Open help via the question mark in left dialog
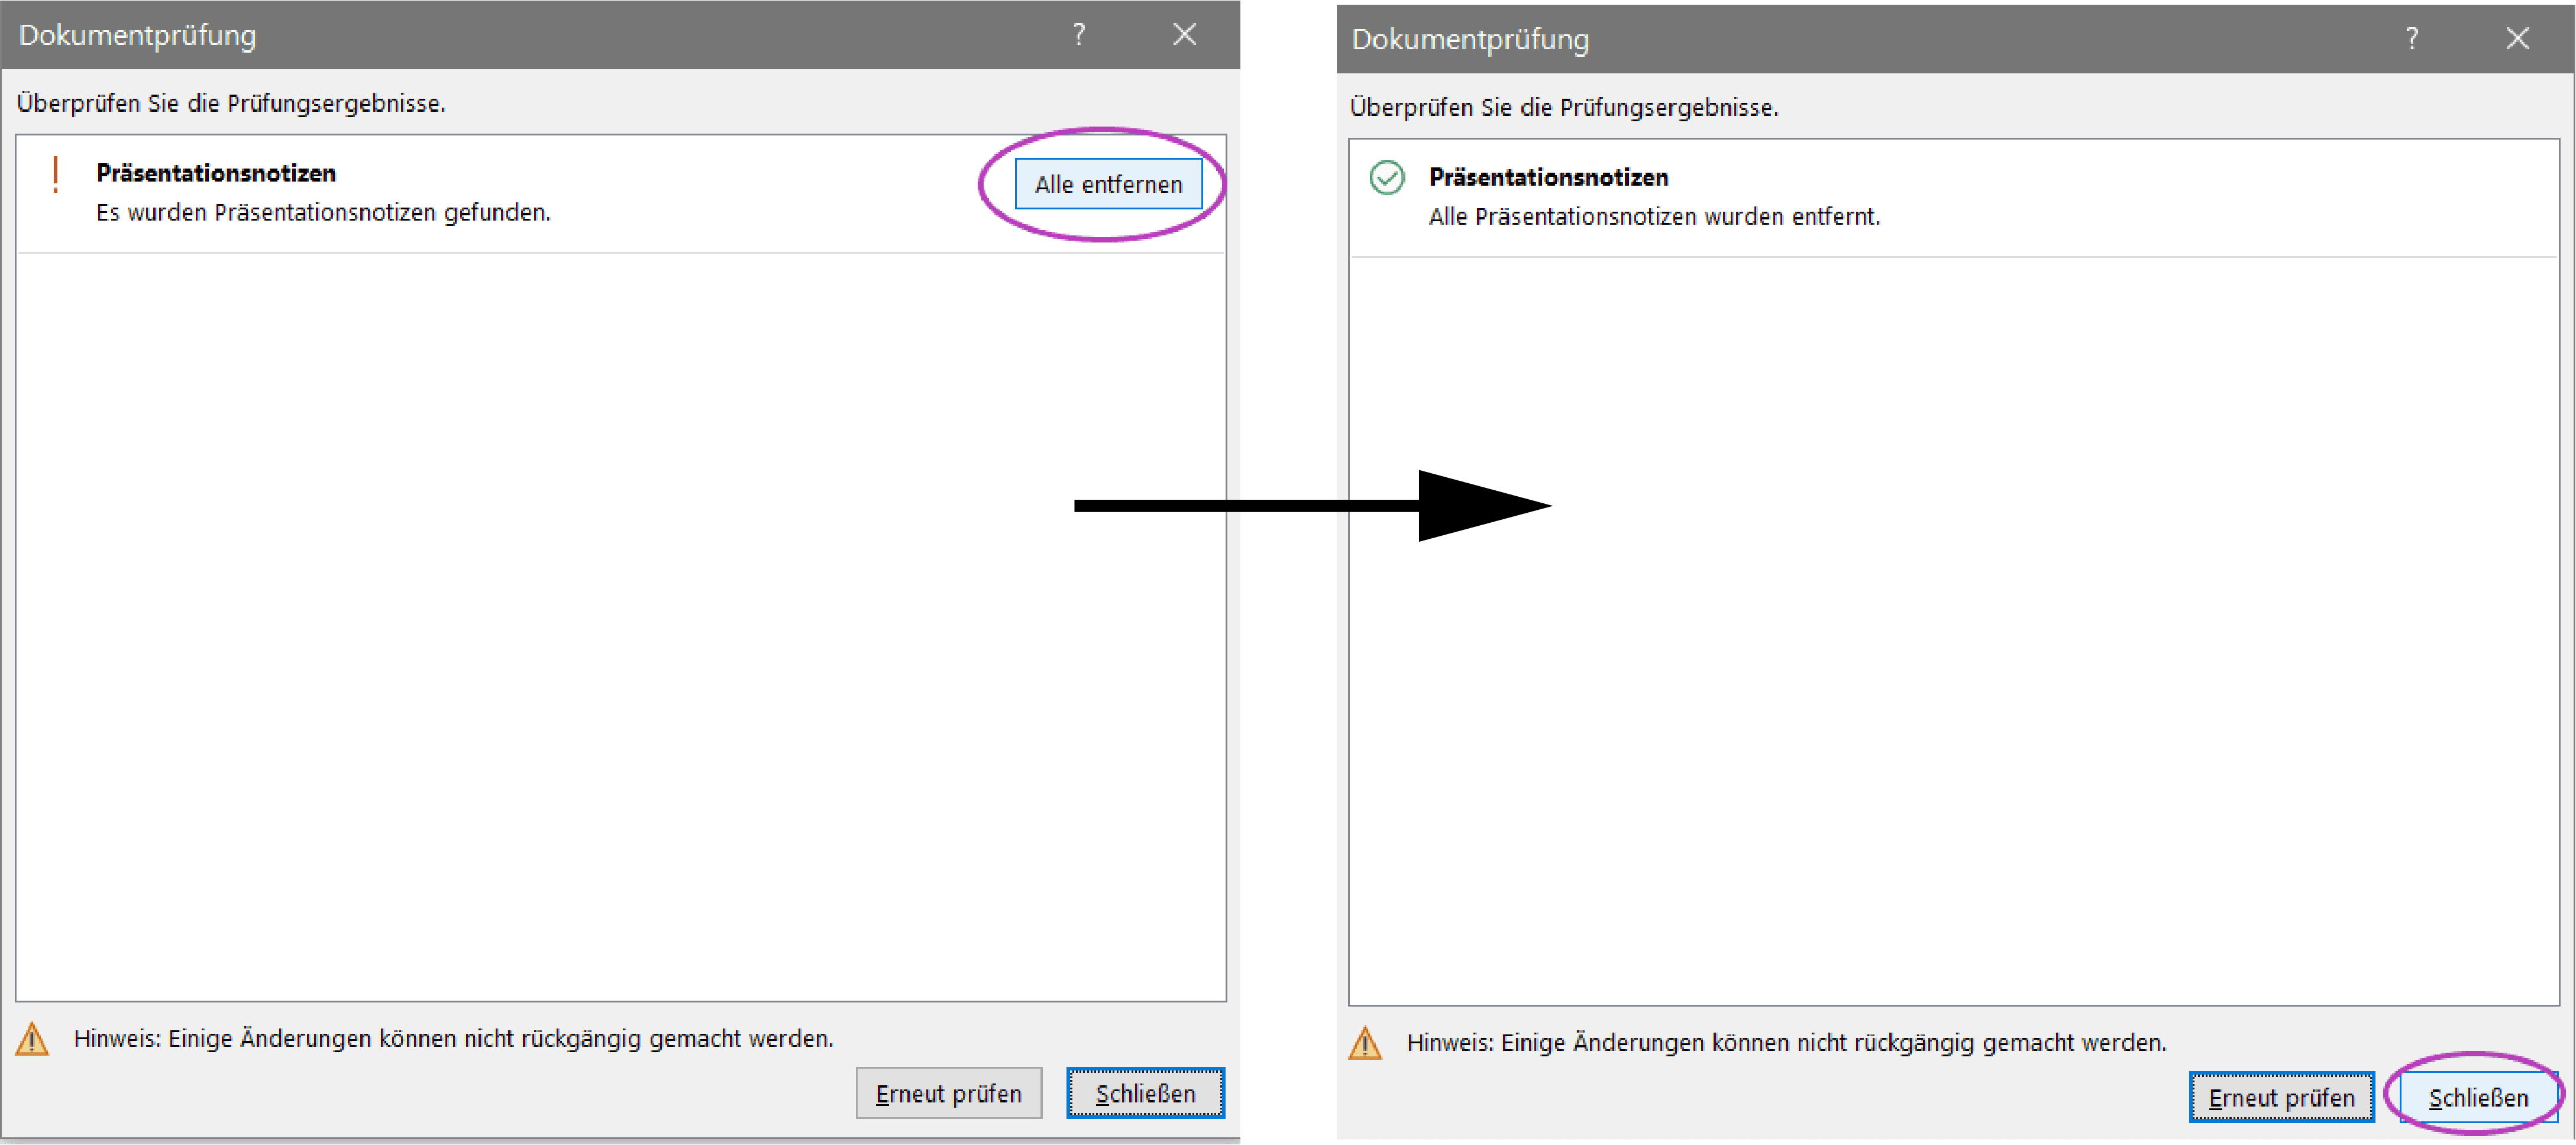 click(1079, 33)
